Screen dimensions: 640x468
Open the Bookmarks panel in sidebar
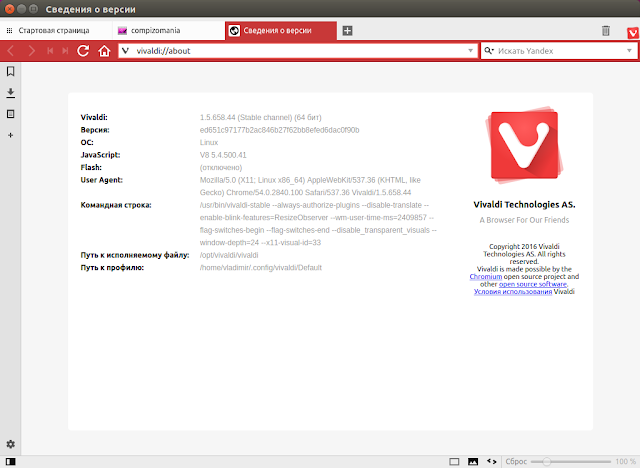coord(11,71)
